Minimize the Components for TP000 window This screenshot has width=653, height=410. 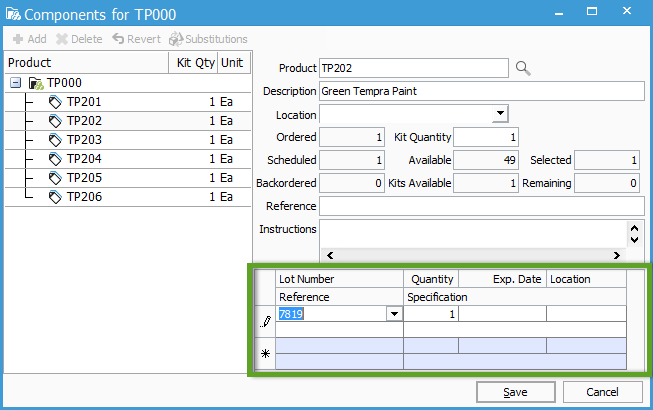click(559, 14)
